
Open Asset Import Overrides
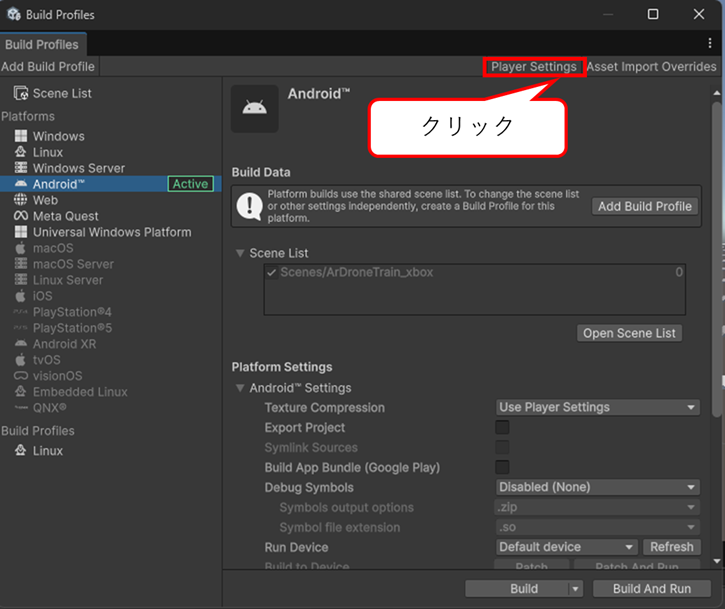(x=651, y=67)
